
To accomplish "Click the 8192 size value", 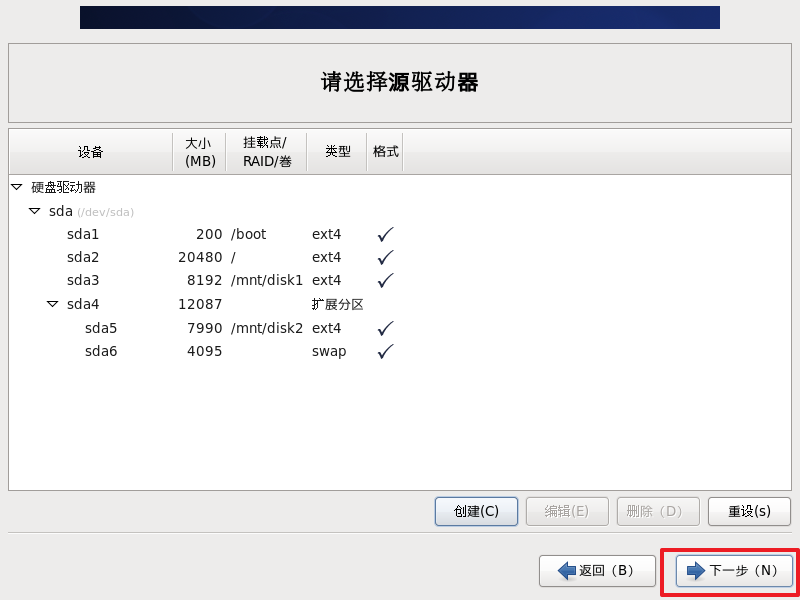I will tap(205, 280).
